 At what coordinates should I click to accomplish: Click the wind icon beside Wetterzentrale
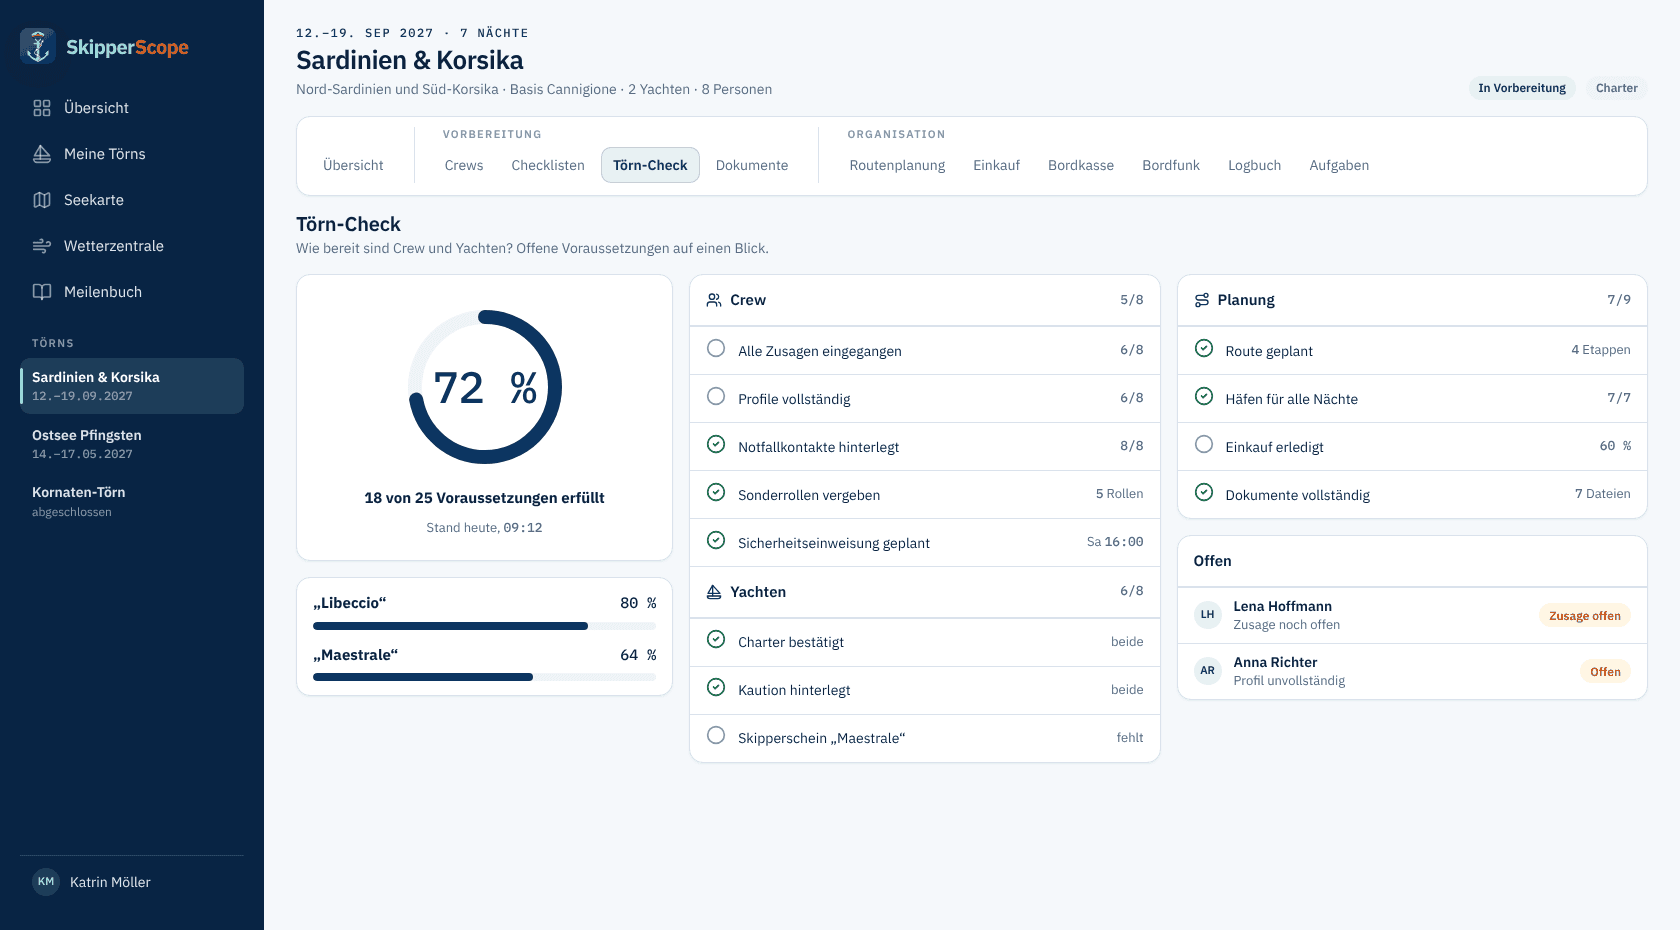[42, 246]
